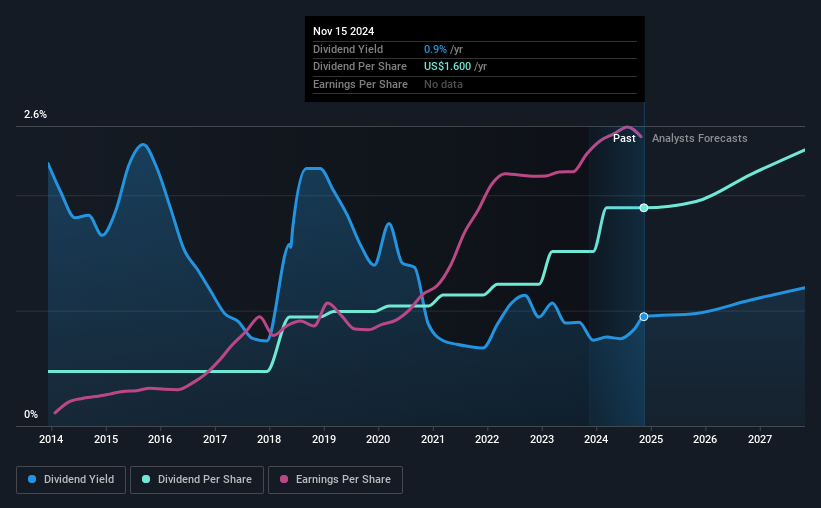The width and height of the screenshot is (821, 508).
Task: Click the 2027 x-axis year label
Action: pos(760,439)
